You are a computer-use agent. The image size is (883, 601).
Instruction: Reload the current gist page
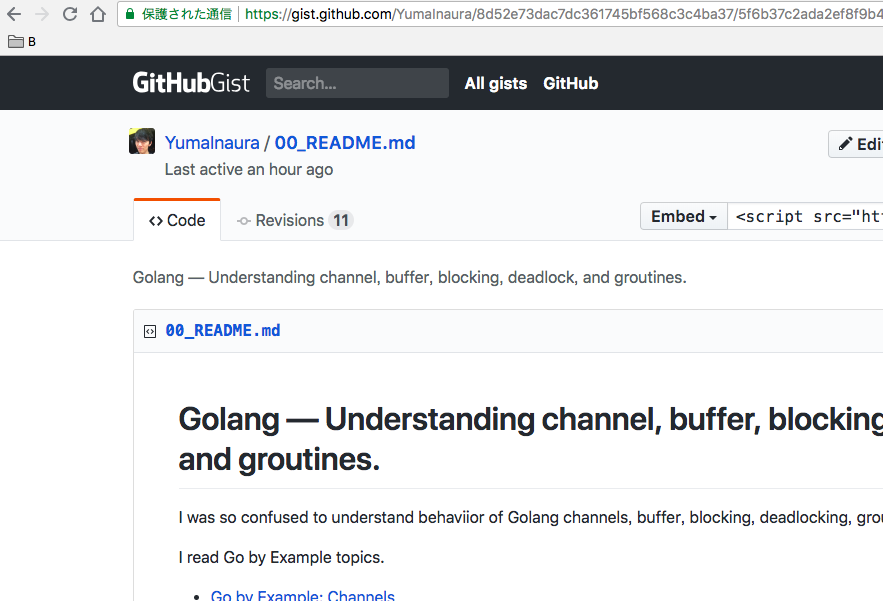tap(70, 15)
